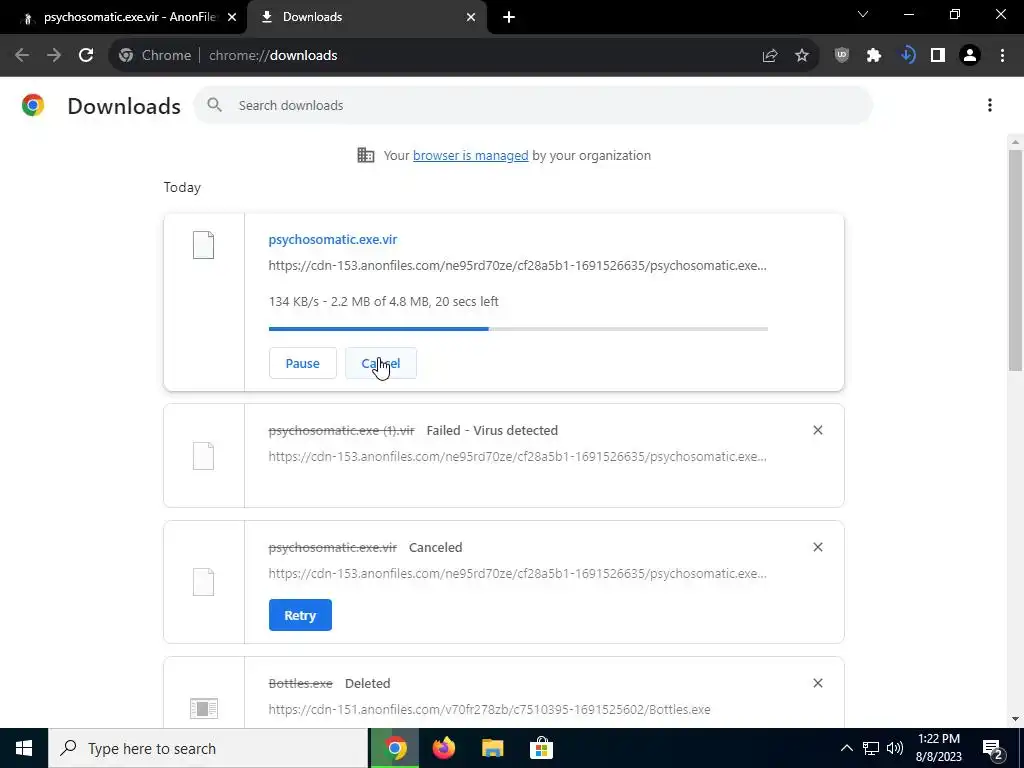1024x768 pixels.
Task: Select the Downloads tab
Action: (x=366, y=17)
